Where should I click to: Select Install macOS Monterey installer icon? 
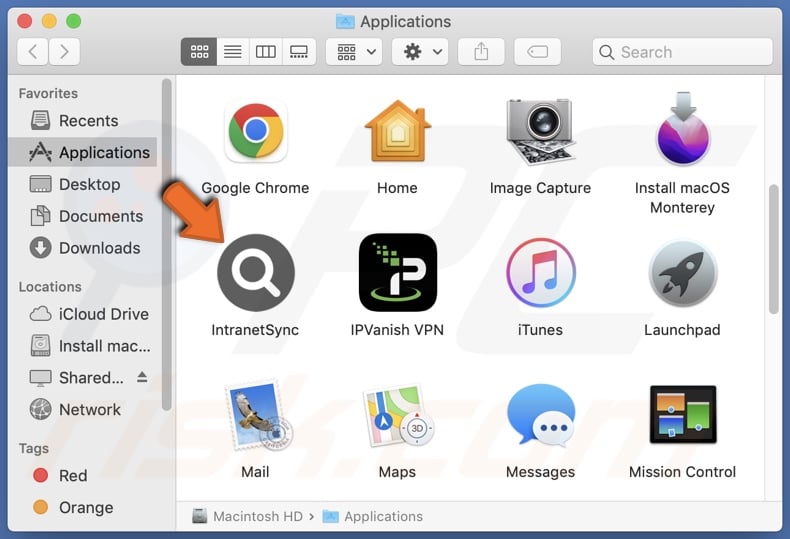(x=683, y=129)
